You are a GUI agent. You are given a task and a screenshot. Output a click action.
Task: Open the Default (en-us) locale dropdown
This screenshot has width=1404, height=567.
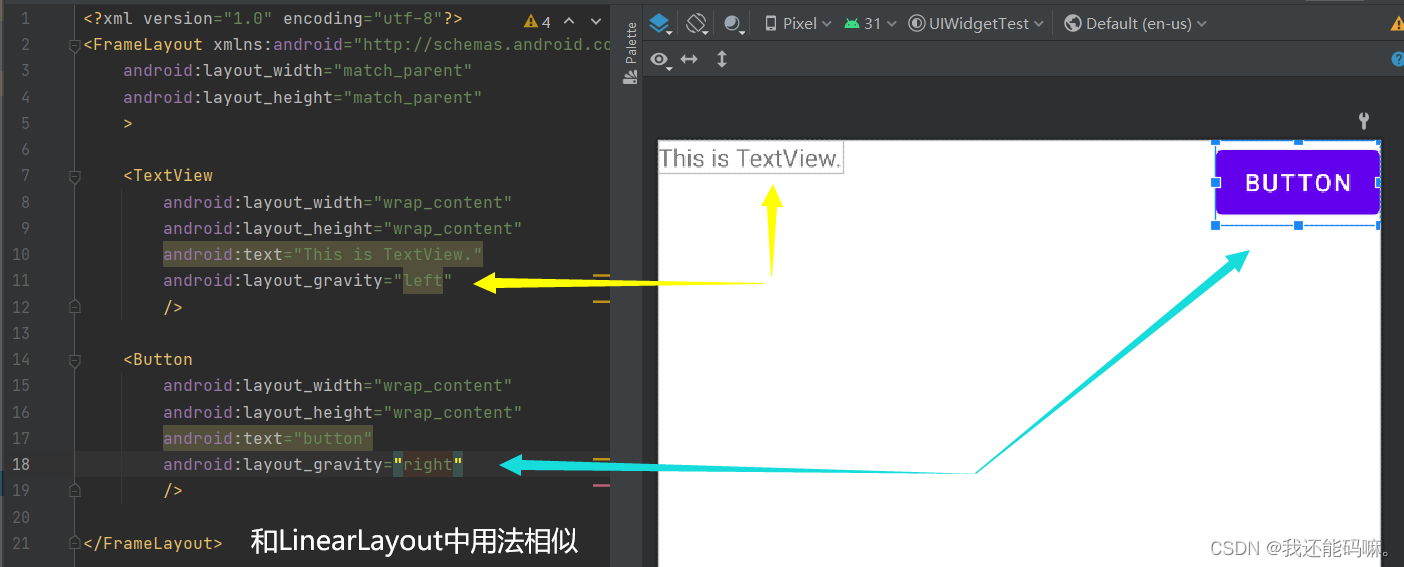(1135, 23)
